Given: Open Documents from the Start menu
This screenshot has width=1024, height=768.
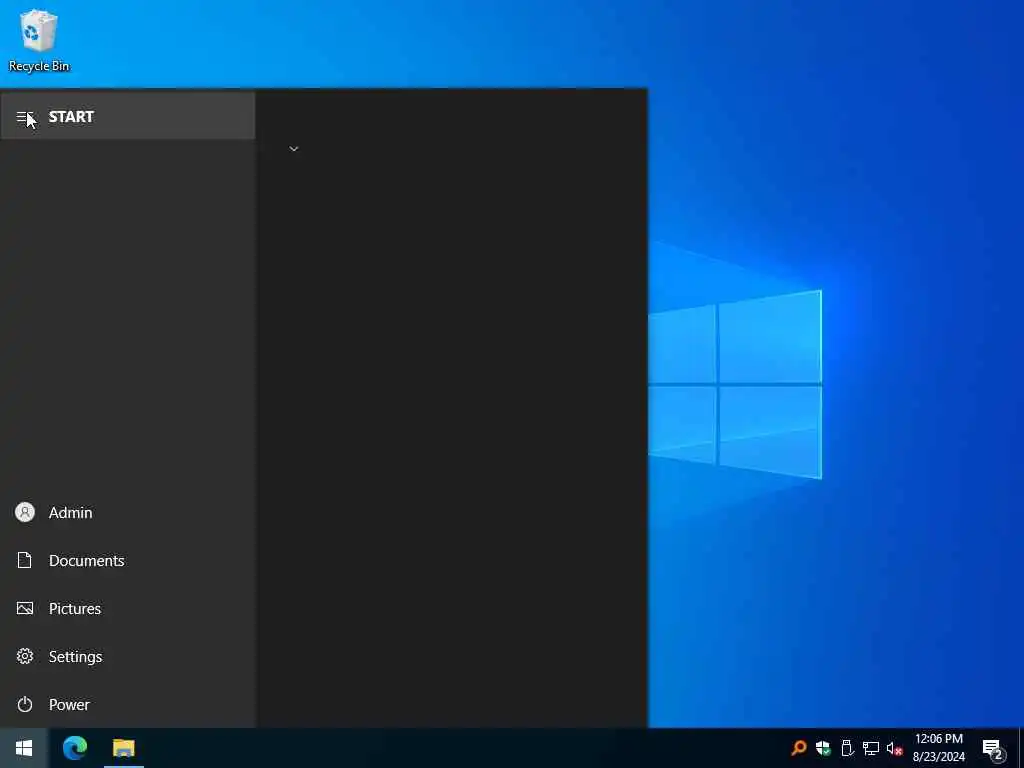Looking at the screenshot, I should (127, 560).
